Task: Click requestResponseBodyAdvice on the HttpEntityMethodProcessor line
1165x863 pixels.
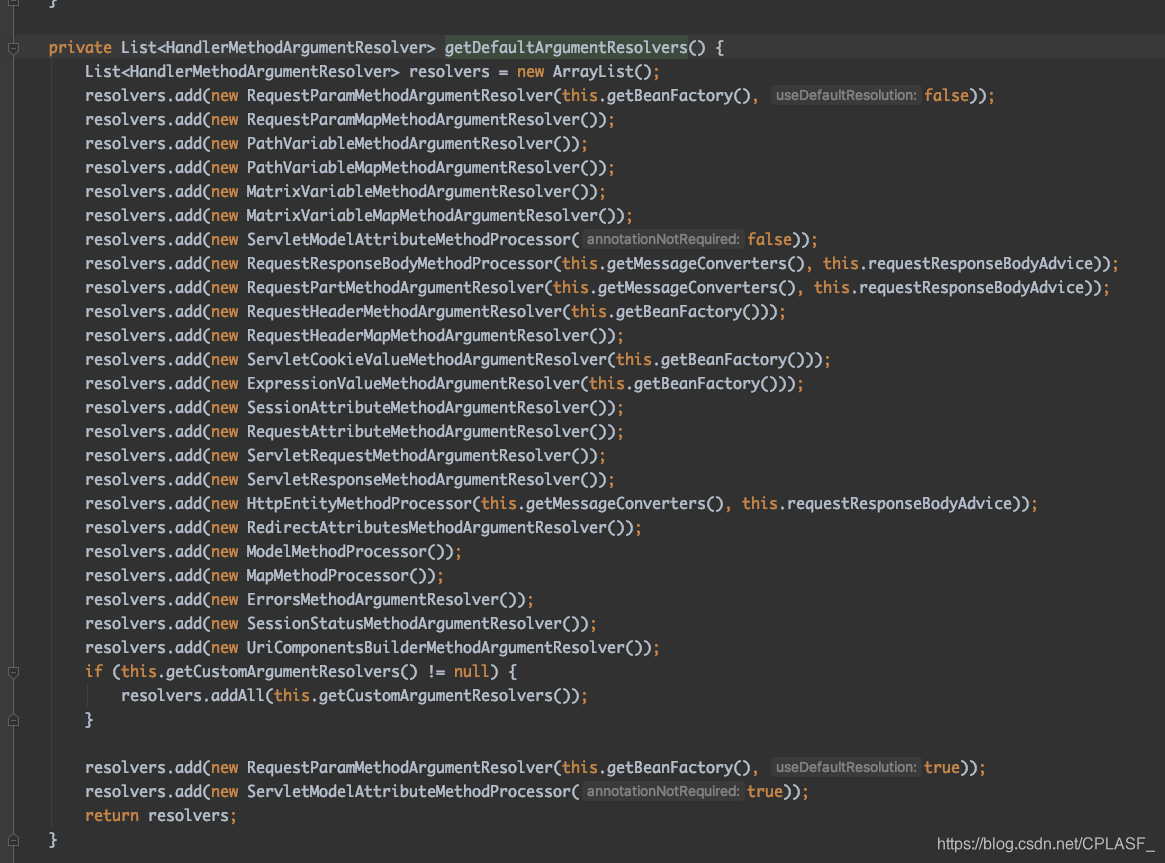Action: (899, 504)
